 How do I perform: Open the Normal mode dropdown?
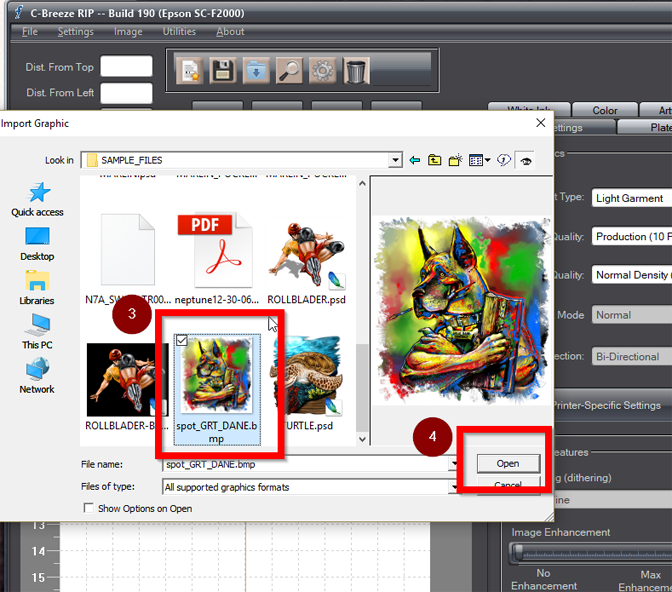click(632, 315)
